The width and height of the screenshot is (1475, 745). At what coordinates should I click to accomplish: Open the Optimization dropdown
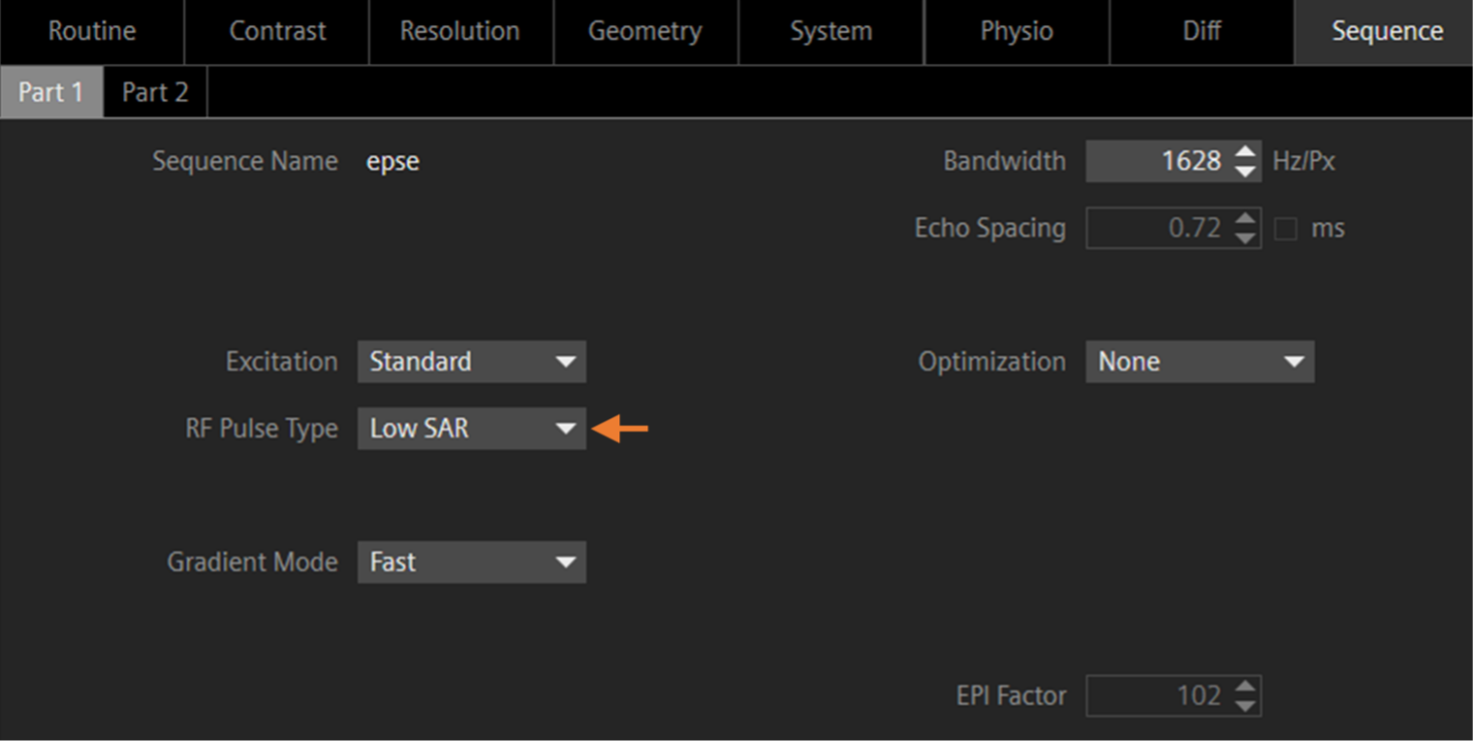pos(1199,362)
